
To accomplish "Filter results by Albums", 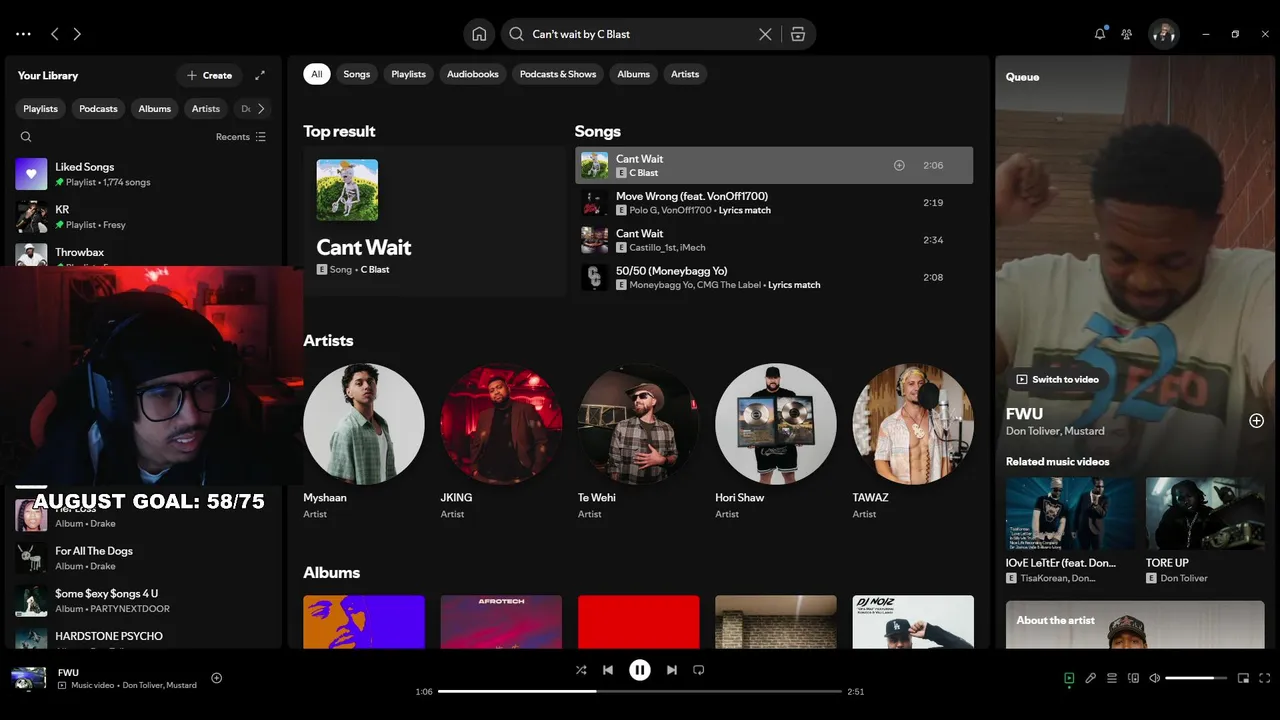I will click(633, 74).
